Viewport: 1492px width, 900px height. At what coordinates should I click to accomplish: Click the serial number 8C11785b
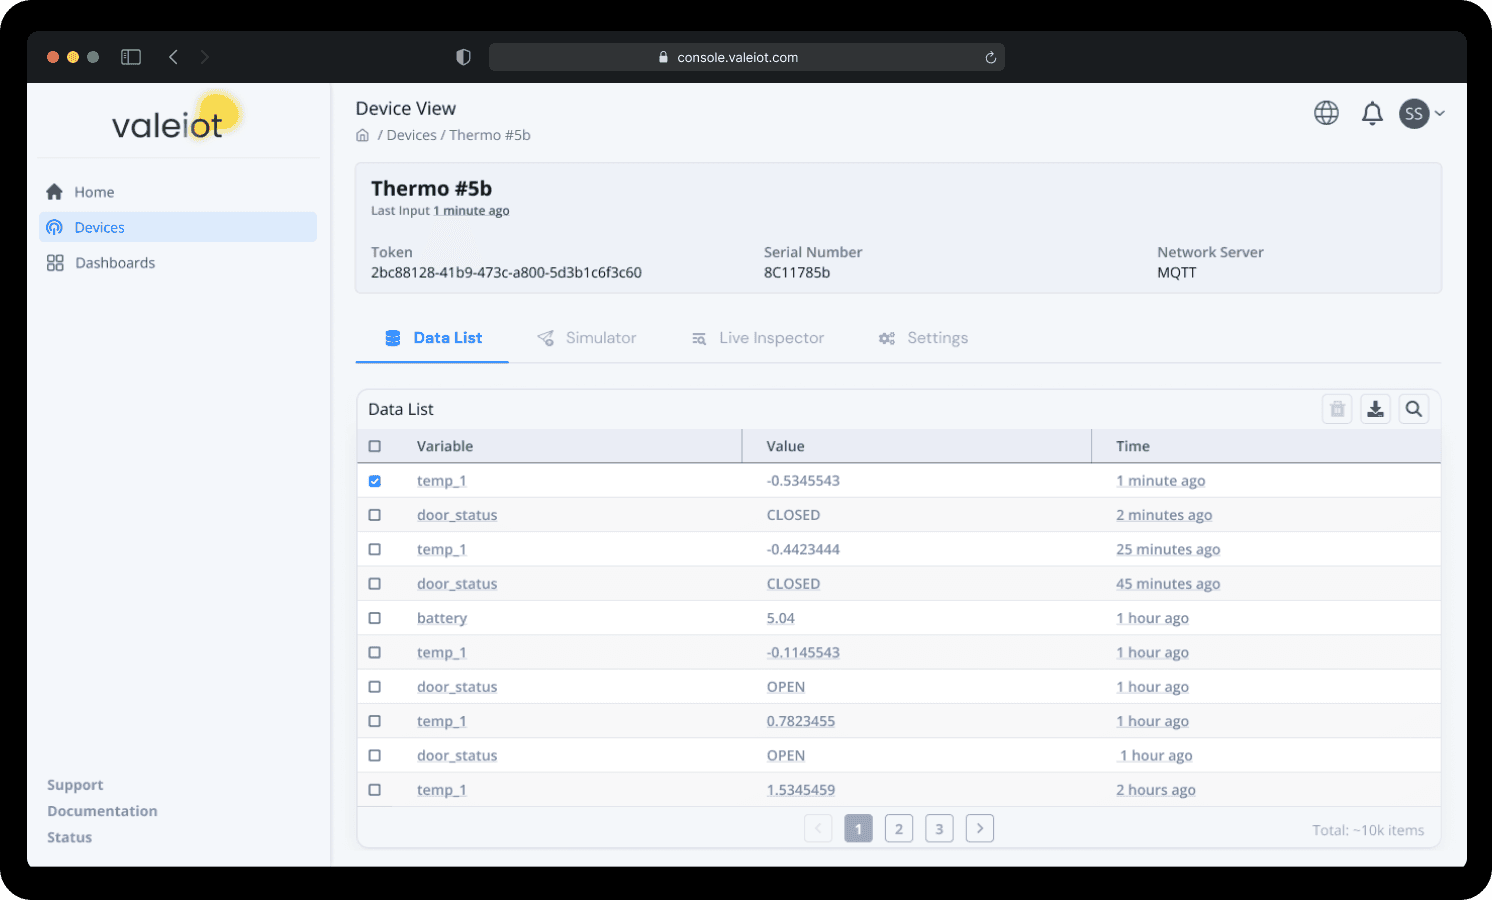tap(797, 272)
